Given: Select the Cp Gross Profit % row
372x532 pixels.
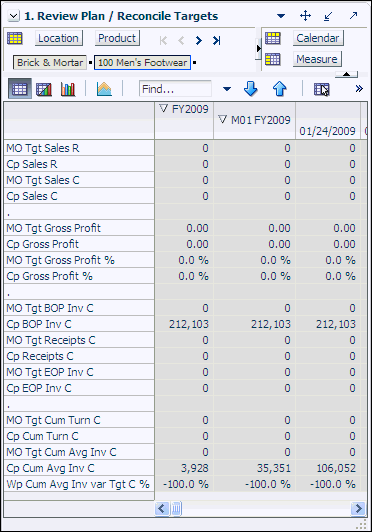Looking at the screenshot, I should pyautogui.click(x=79, y=276).
